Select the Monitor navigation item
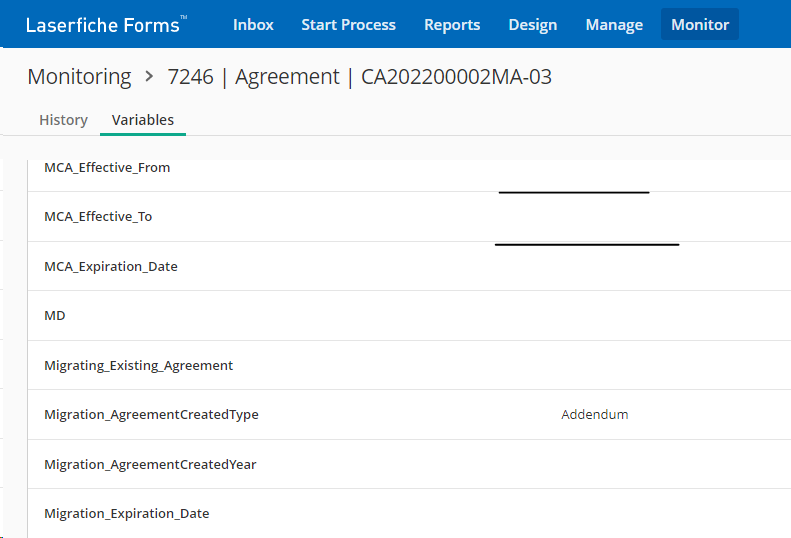Screen dimensions: 791x538 700,24
